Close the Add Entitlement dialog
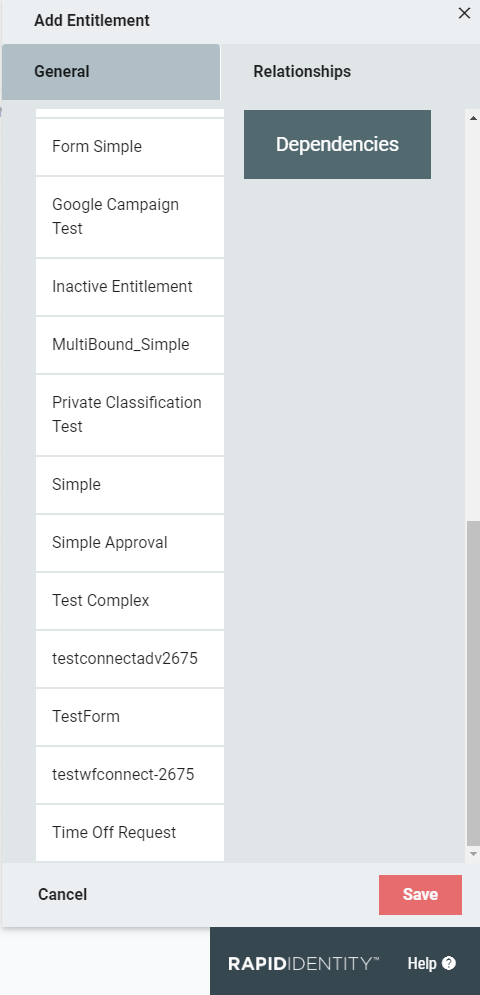Screen dimensions: 480x995 pos(464,13)
